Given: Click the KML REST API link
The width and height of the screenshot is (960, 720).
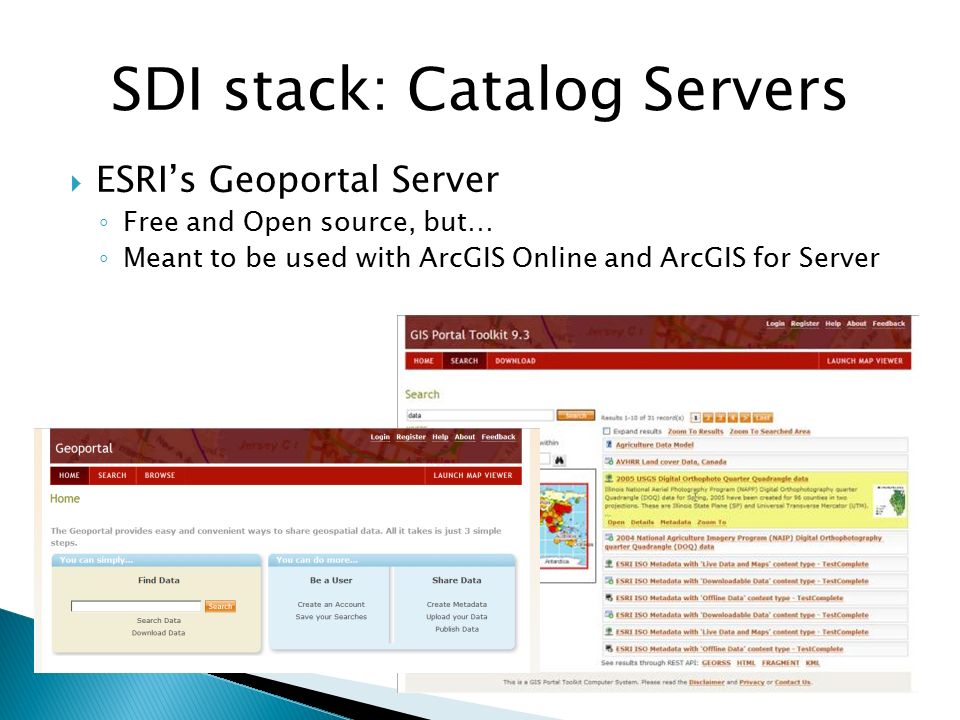Looking at the screenshot, I should pyautogui.click(x=812, y=663).
